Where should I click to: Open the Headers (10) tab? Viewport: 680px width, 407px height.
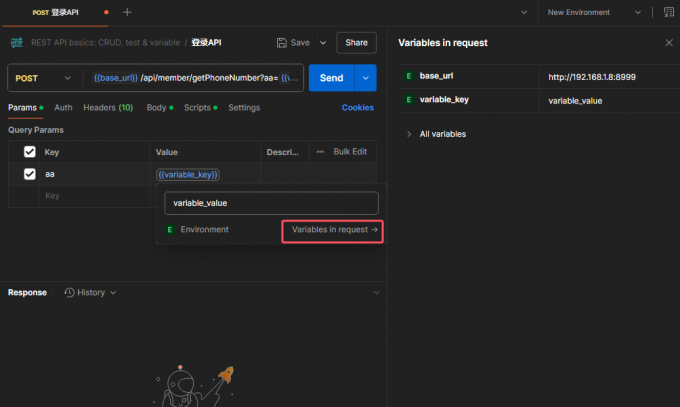tap(108, 108)
